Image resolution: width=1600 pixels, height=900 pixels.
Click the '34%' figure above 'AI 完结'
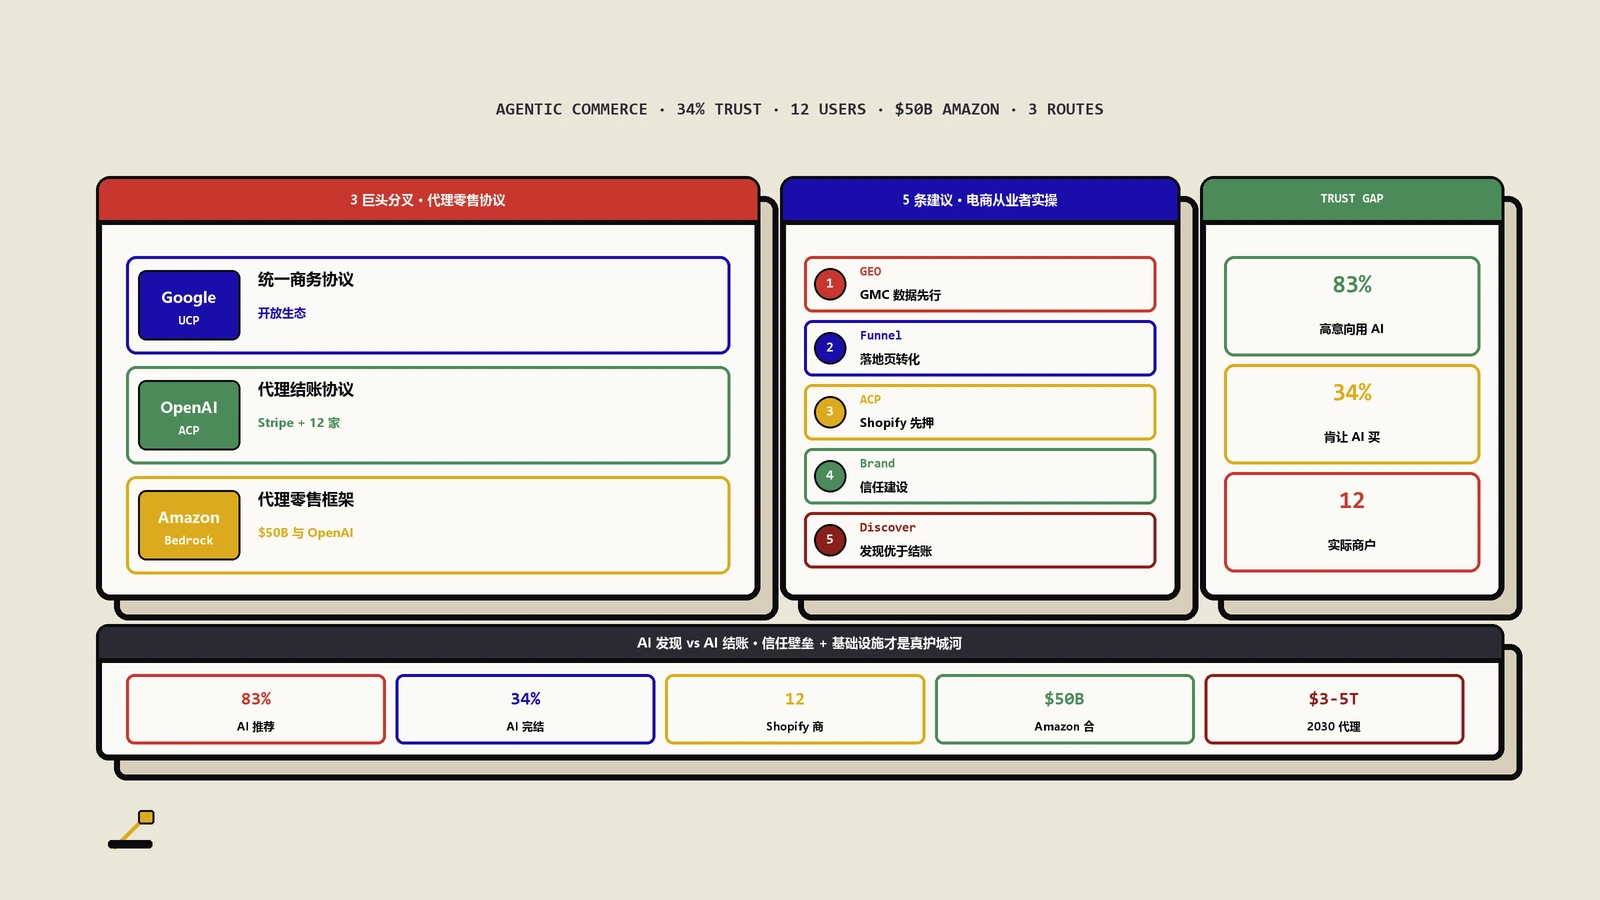pyautogui.click(x=526, y=699)
